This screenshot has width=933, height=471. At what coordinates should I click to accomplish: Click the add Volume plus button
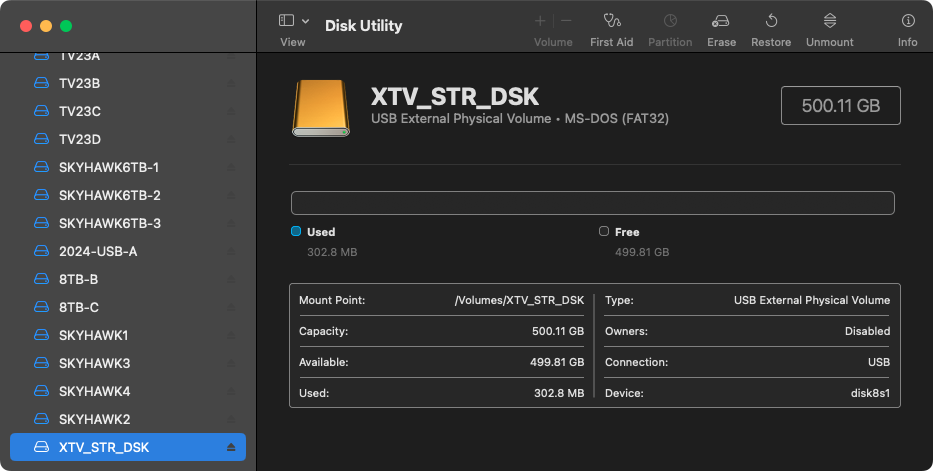[x=540, y=21]
